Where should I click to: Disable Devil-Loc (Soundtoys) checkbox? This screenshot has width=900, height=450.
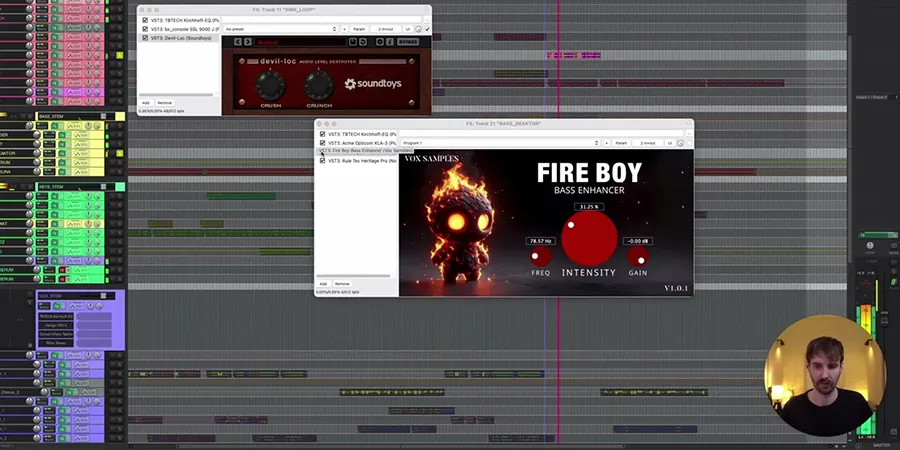[145, 38]
